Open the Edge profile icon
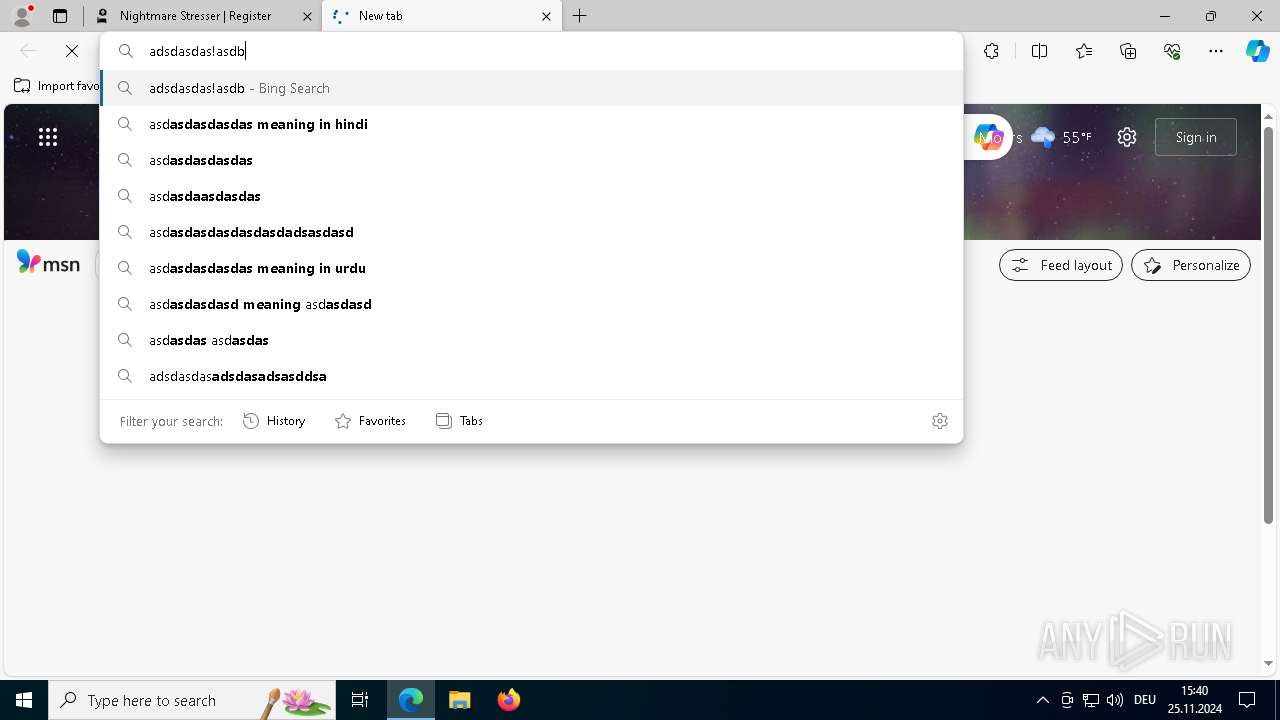Image resolution: width=1280 pixels, height=720 pixels. (21, 16)
